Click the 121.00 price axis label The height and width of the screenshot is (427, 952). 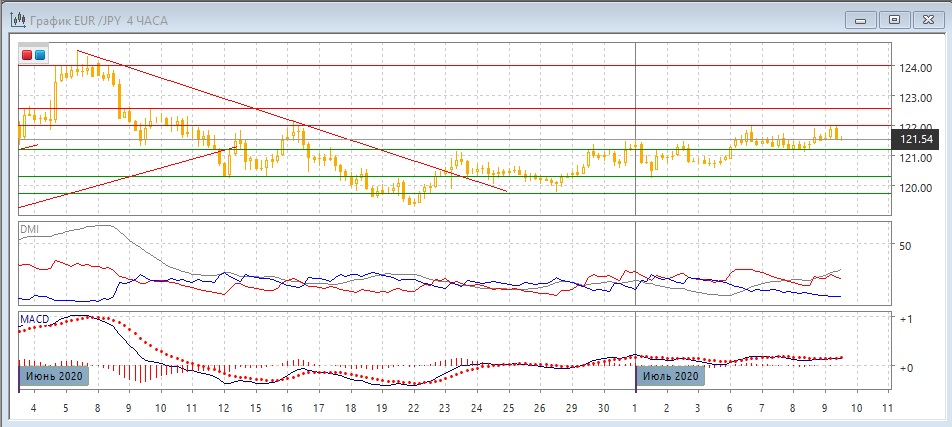tap(915, 158)
